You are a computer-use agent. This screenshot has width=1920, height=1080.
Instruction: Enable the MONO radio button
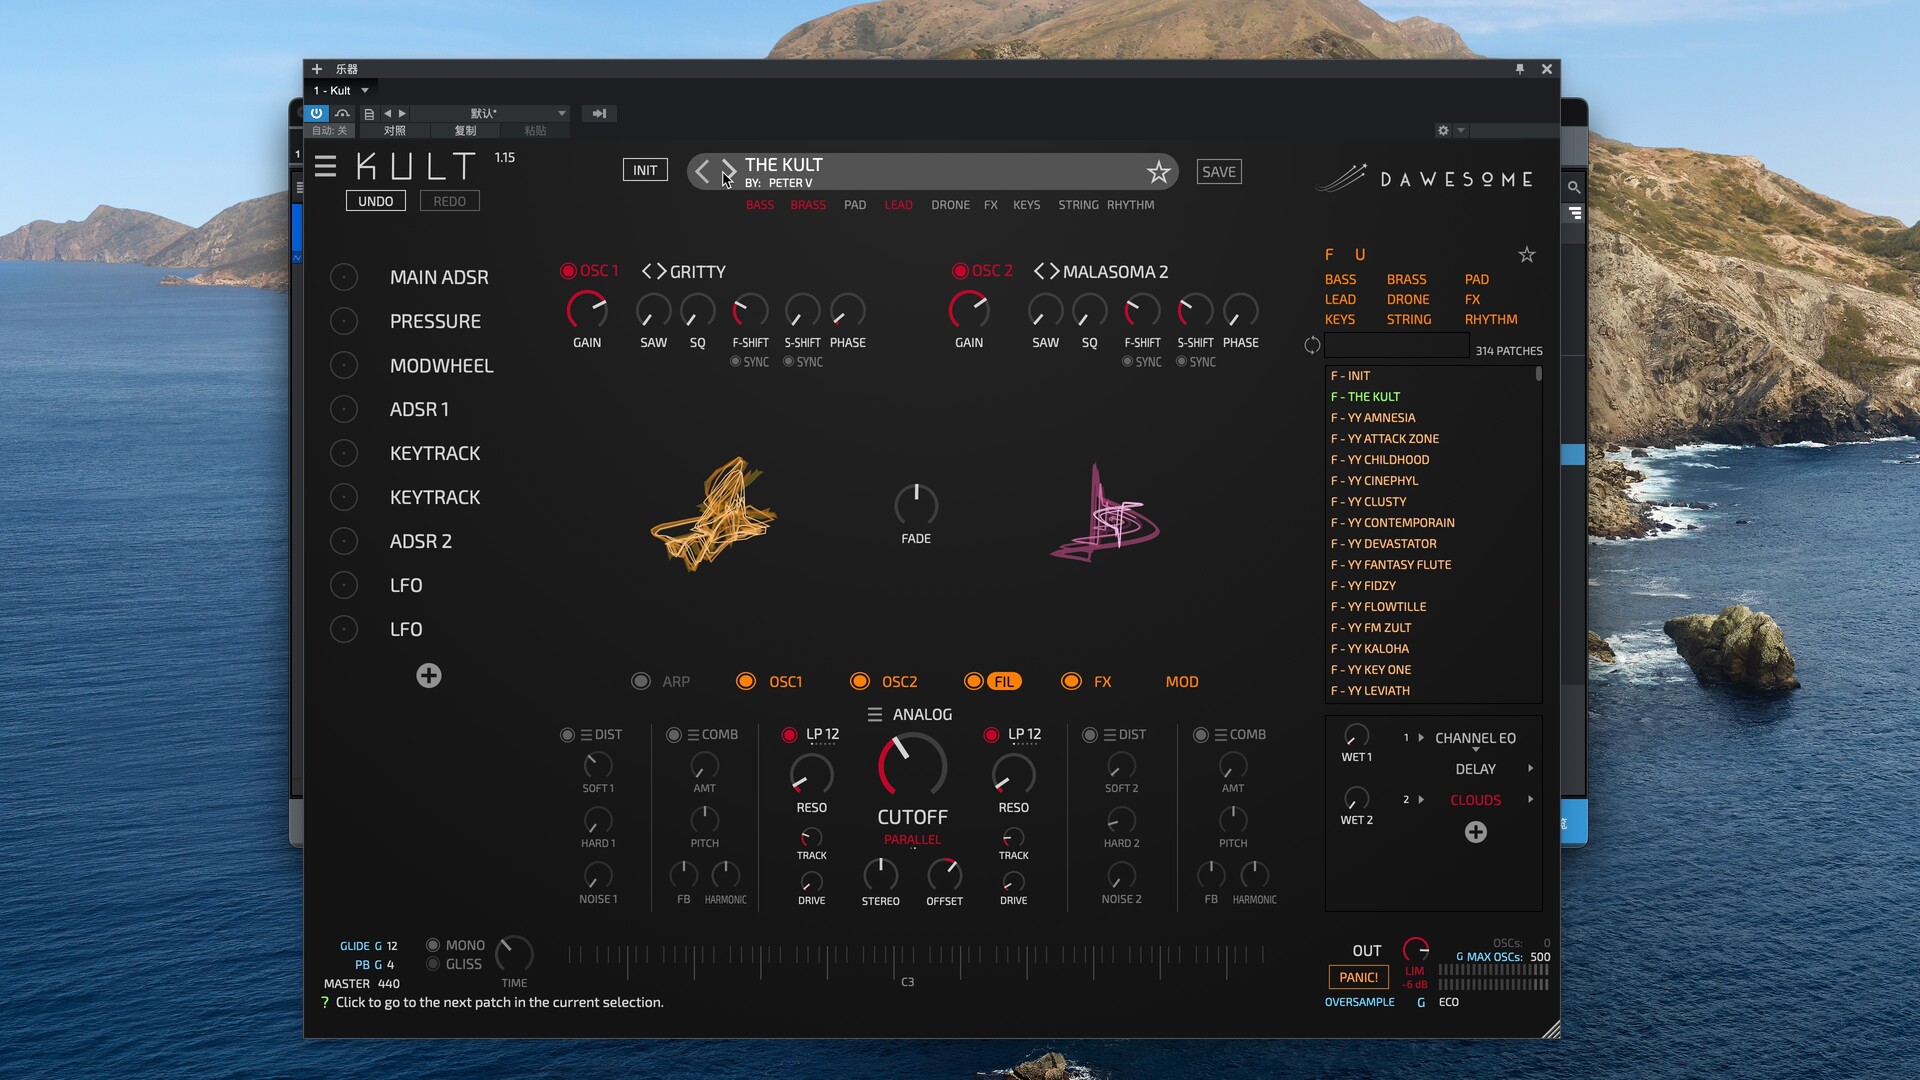coord(433,945)
